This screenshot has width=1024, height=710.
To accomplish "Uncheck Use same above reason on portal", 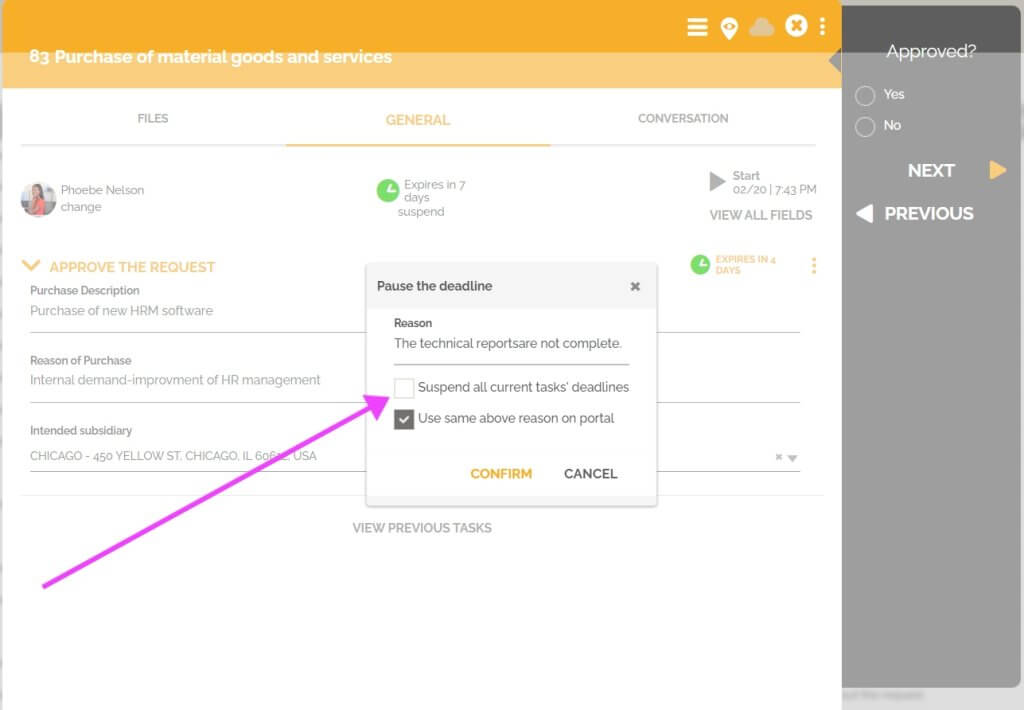I will pos(404,418).
